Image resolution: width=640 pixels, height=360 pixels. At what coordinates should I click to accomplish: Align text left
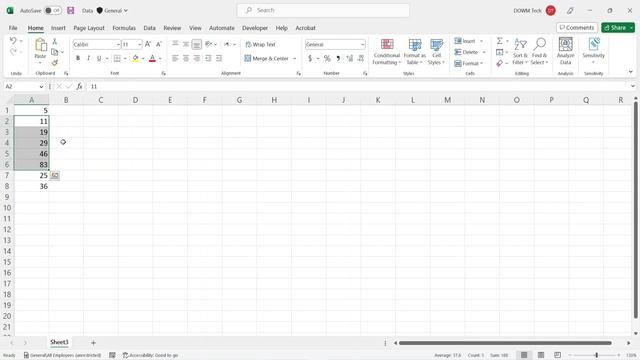[x=175, y=58]
